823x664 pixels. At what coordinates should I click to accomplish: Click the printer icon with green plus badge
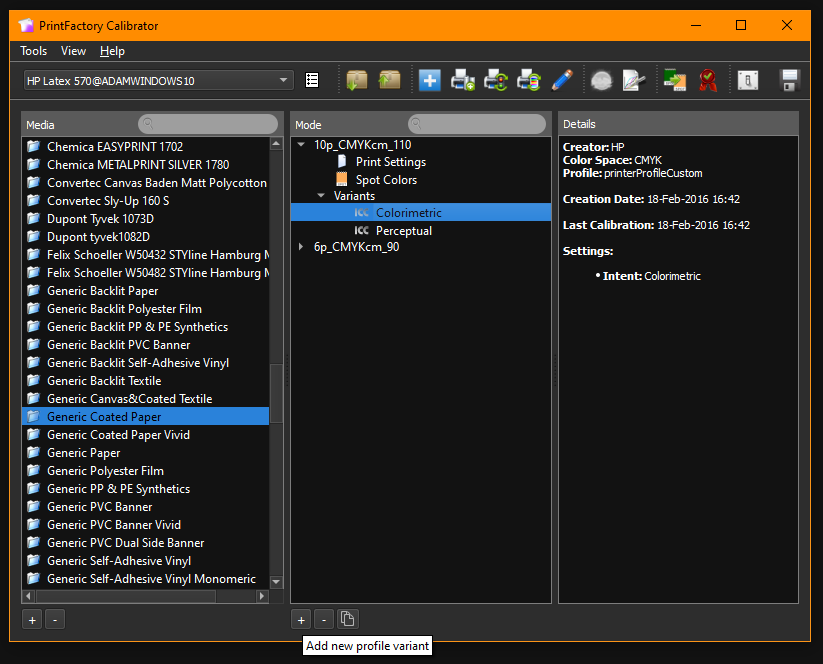[x=462, y=80]
